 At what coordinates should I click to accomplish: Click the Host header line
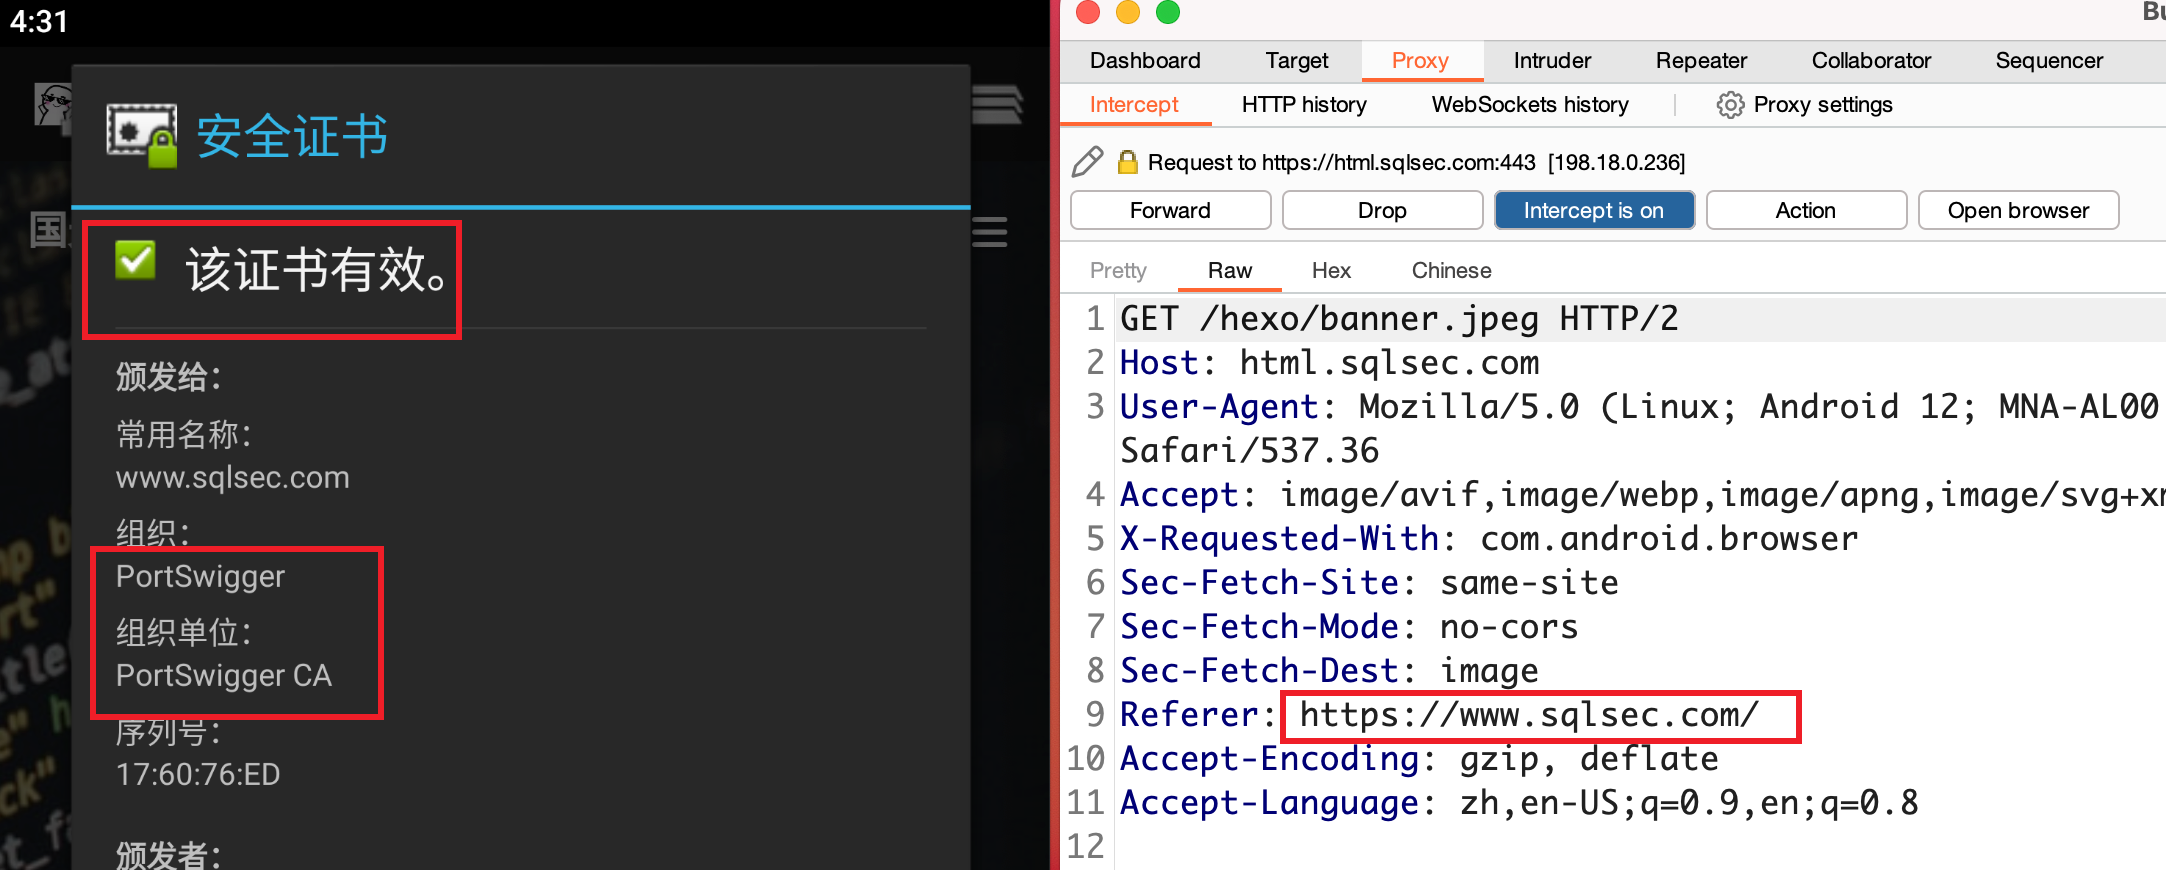coord(1329,363)
